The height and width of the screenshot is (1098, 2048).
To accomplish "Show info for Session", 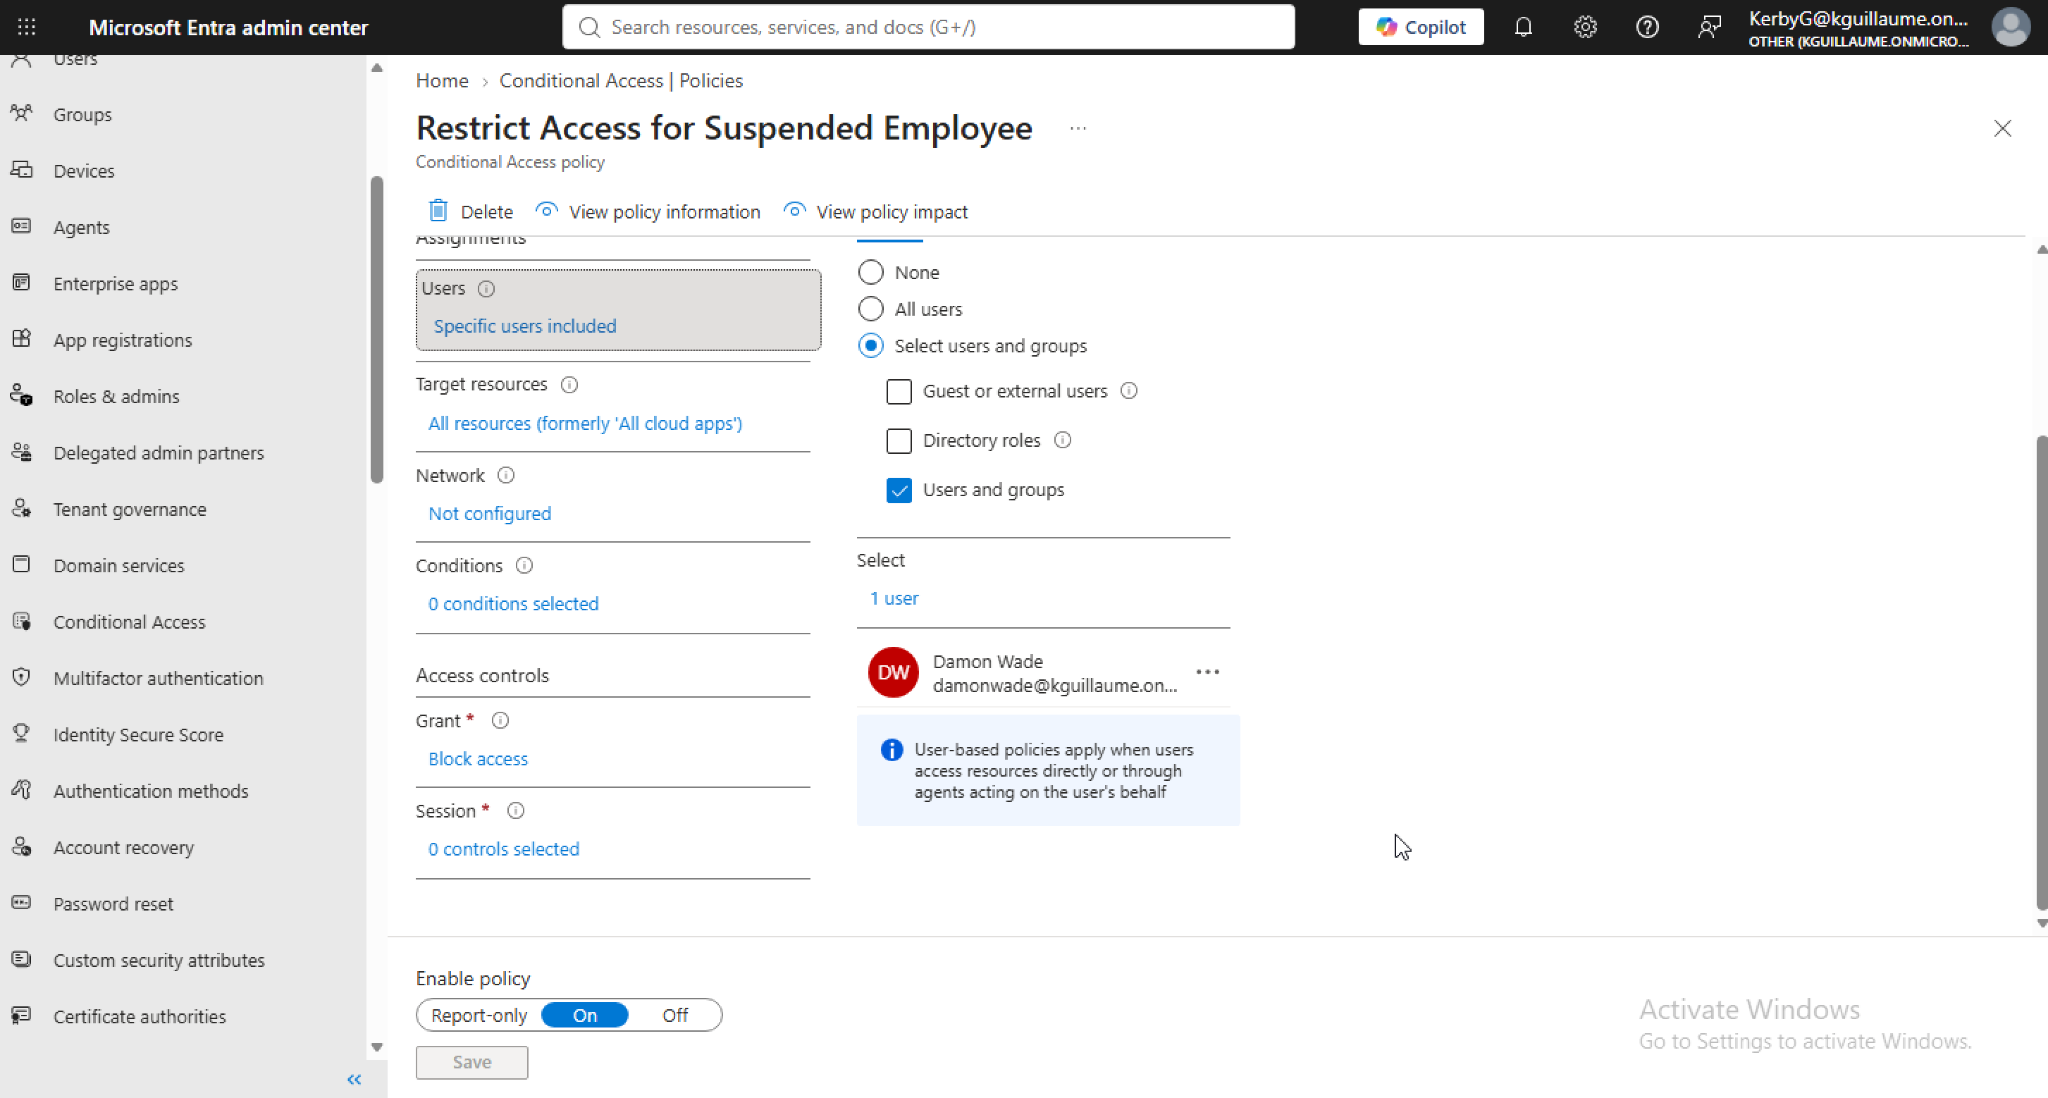I will tap(515, 811).
